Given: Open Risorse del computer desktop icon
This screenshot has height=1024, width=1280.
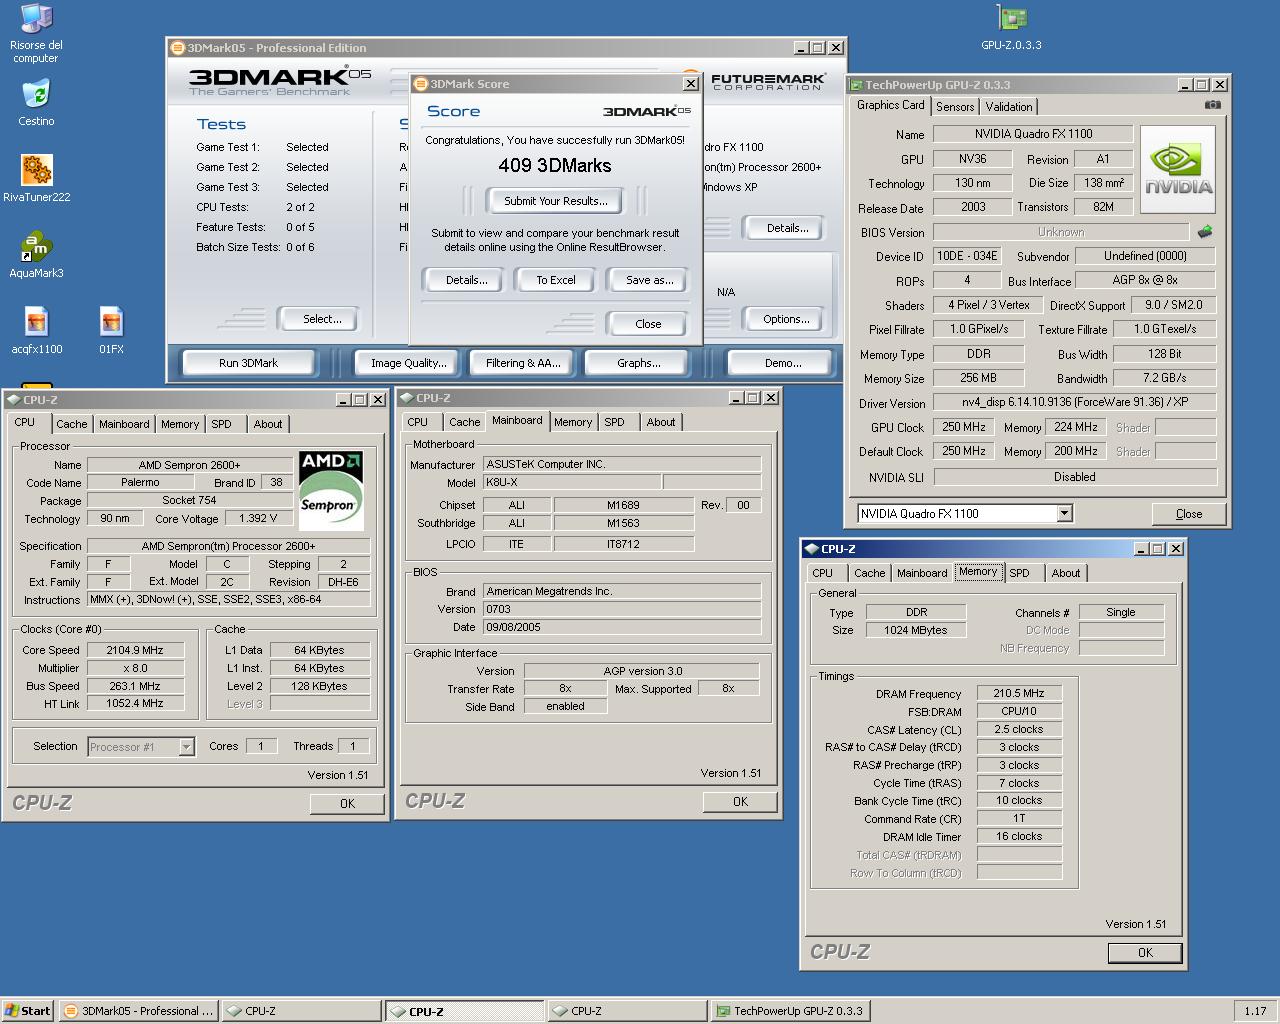Looking at the screenshot, I should 36,33.
